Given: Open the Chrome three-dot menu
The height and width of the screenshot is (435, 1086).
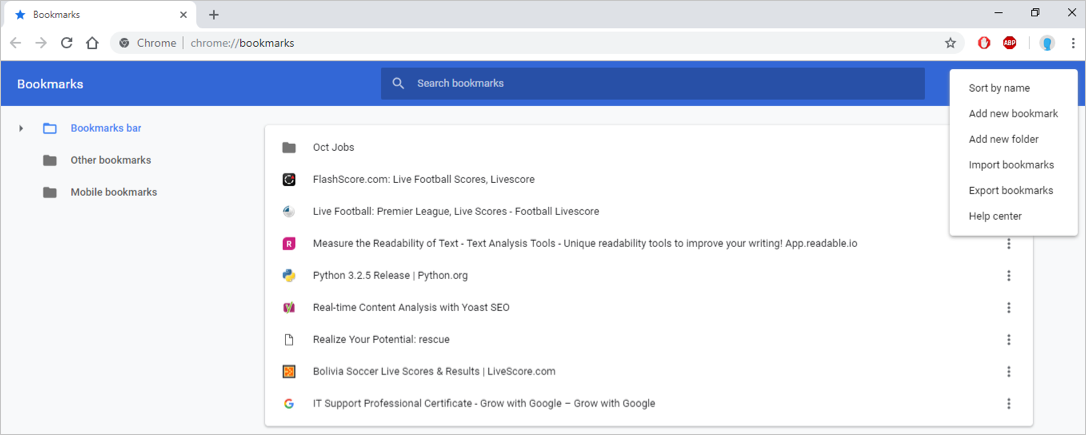Looking at the screenshot, I should click(1073, 43).
